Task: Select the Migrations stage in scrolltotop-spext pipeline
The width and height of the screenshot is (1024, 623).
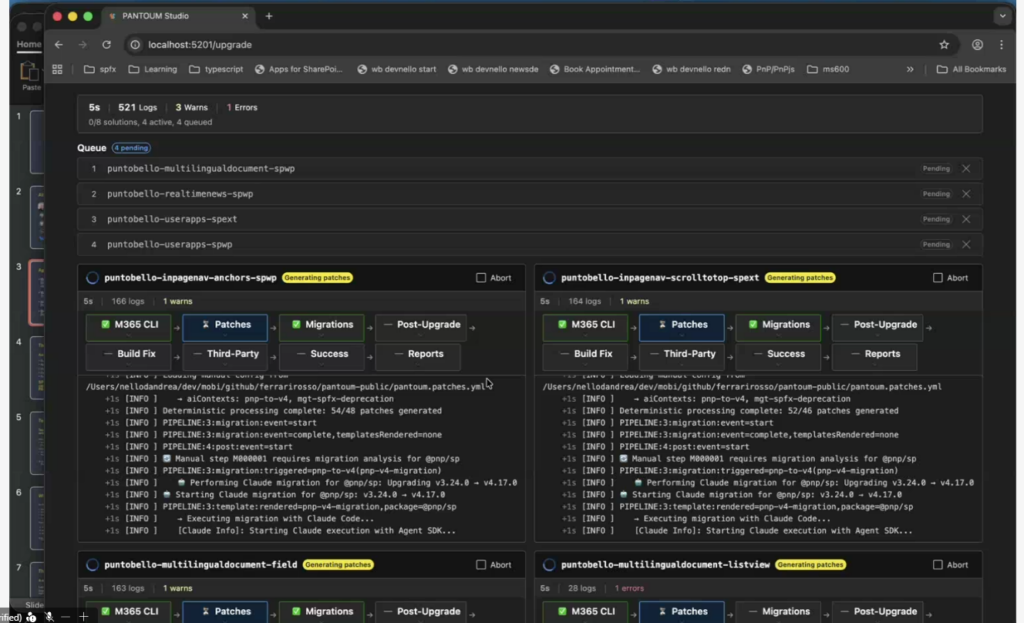Action: 777,325
